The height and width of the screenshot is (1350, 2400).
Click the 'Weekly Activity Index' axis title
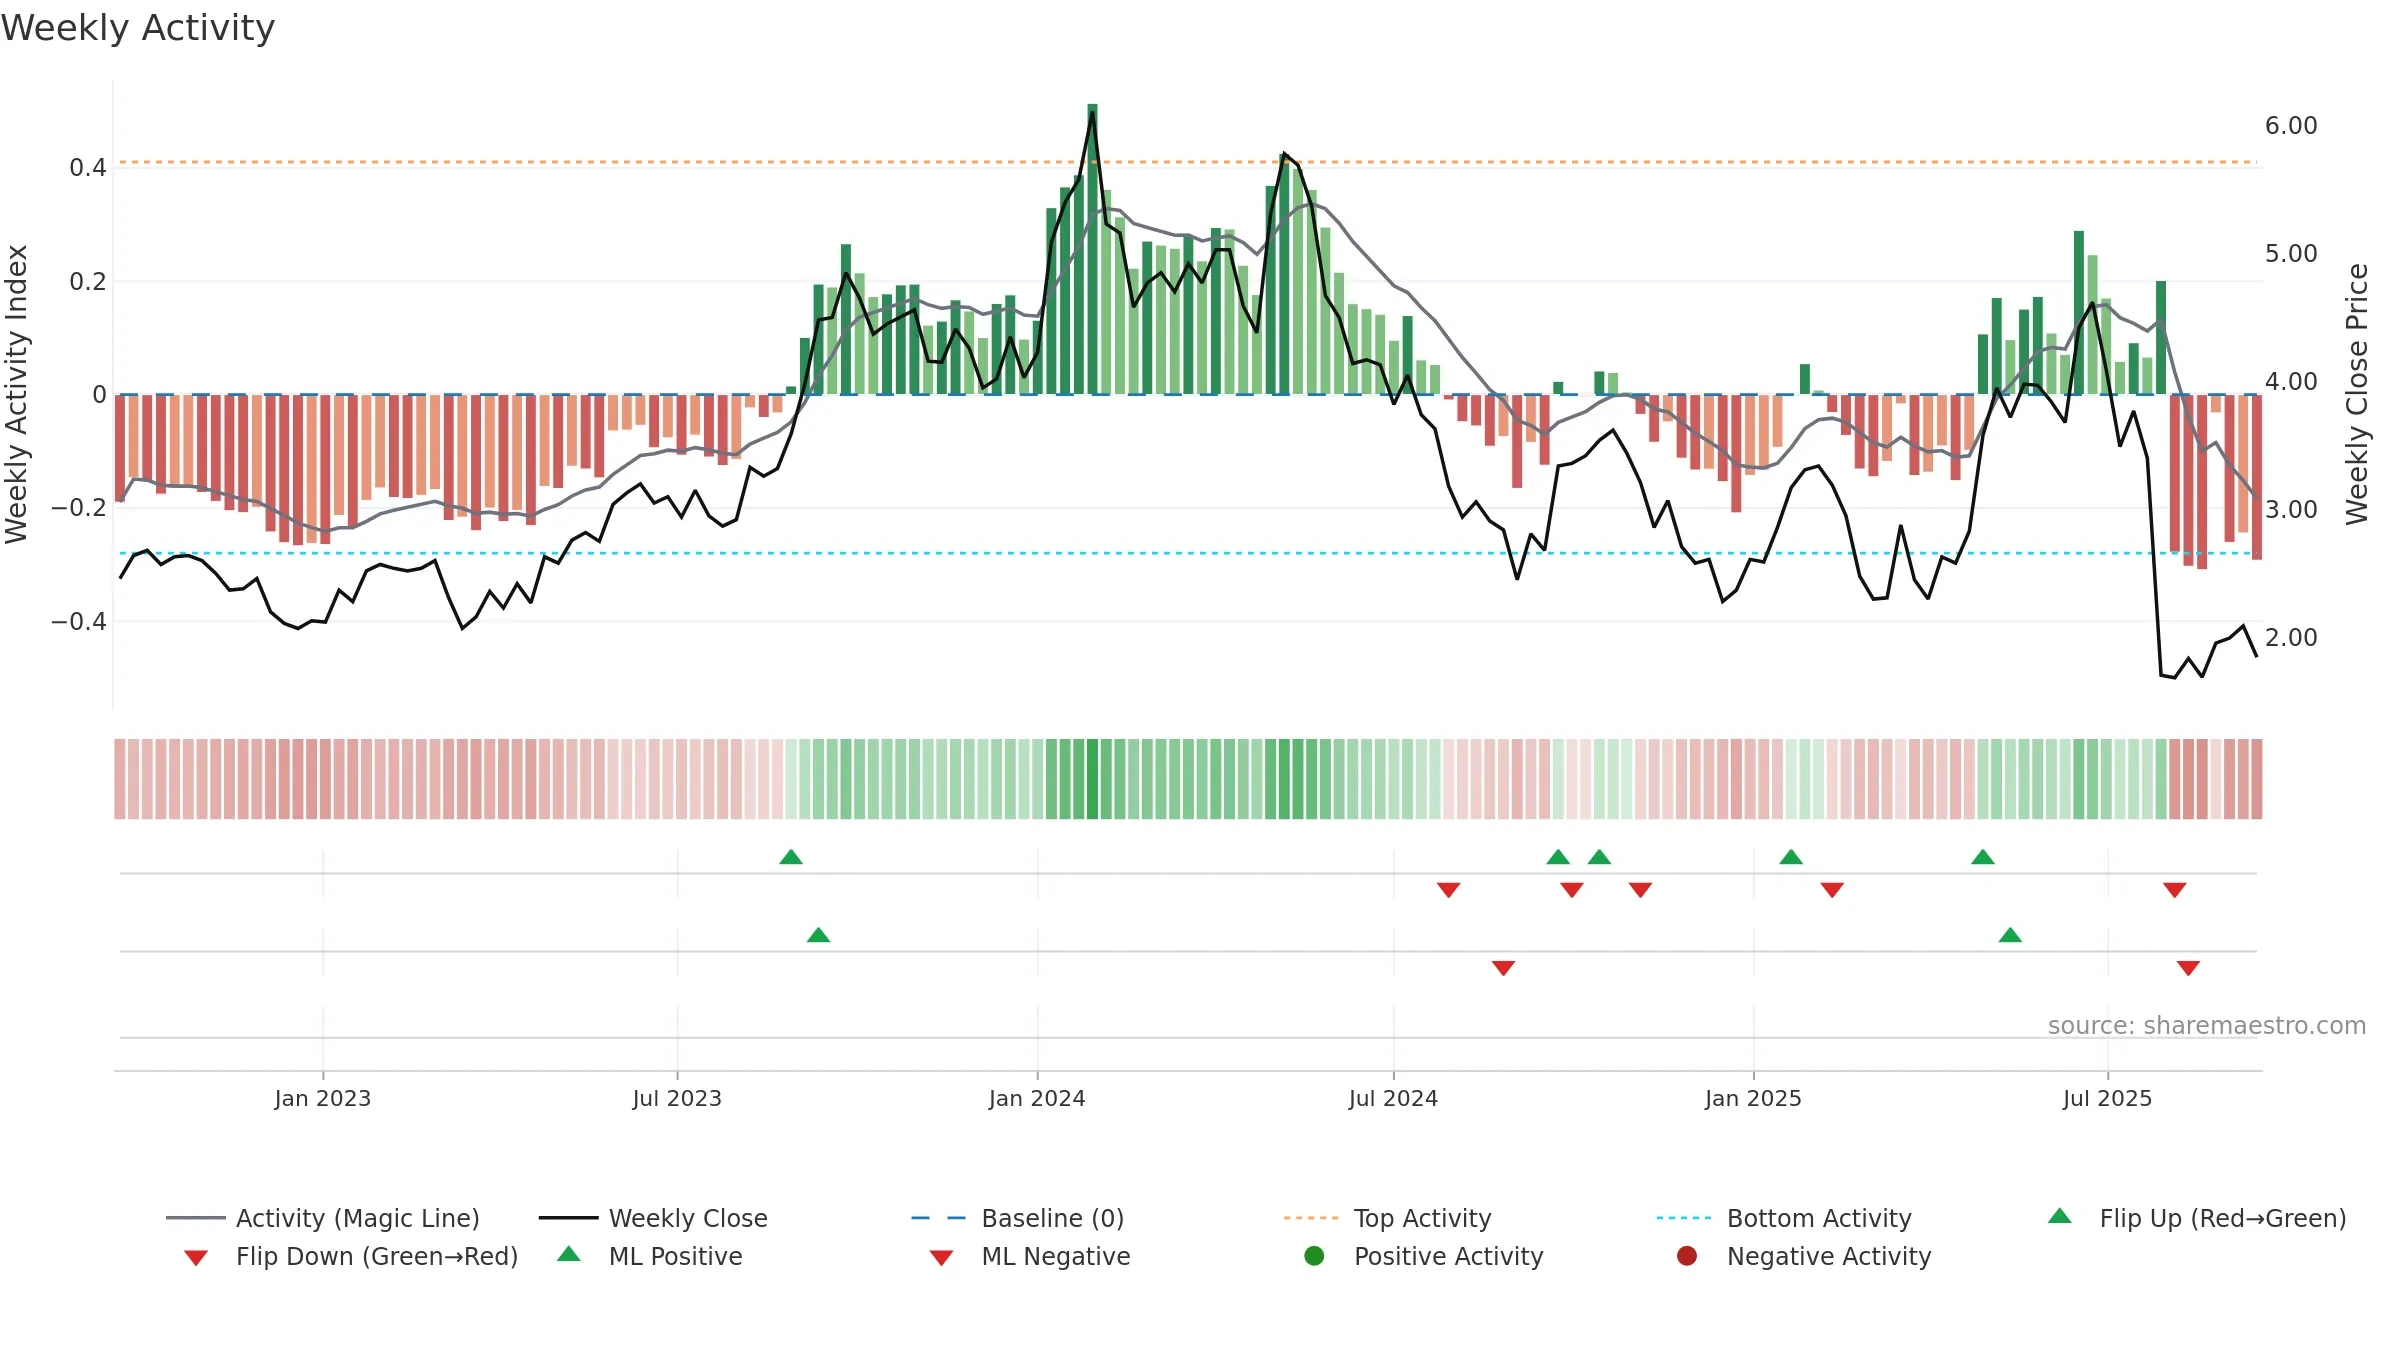(x=16, y=394)
